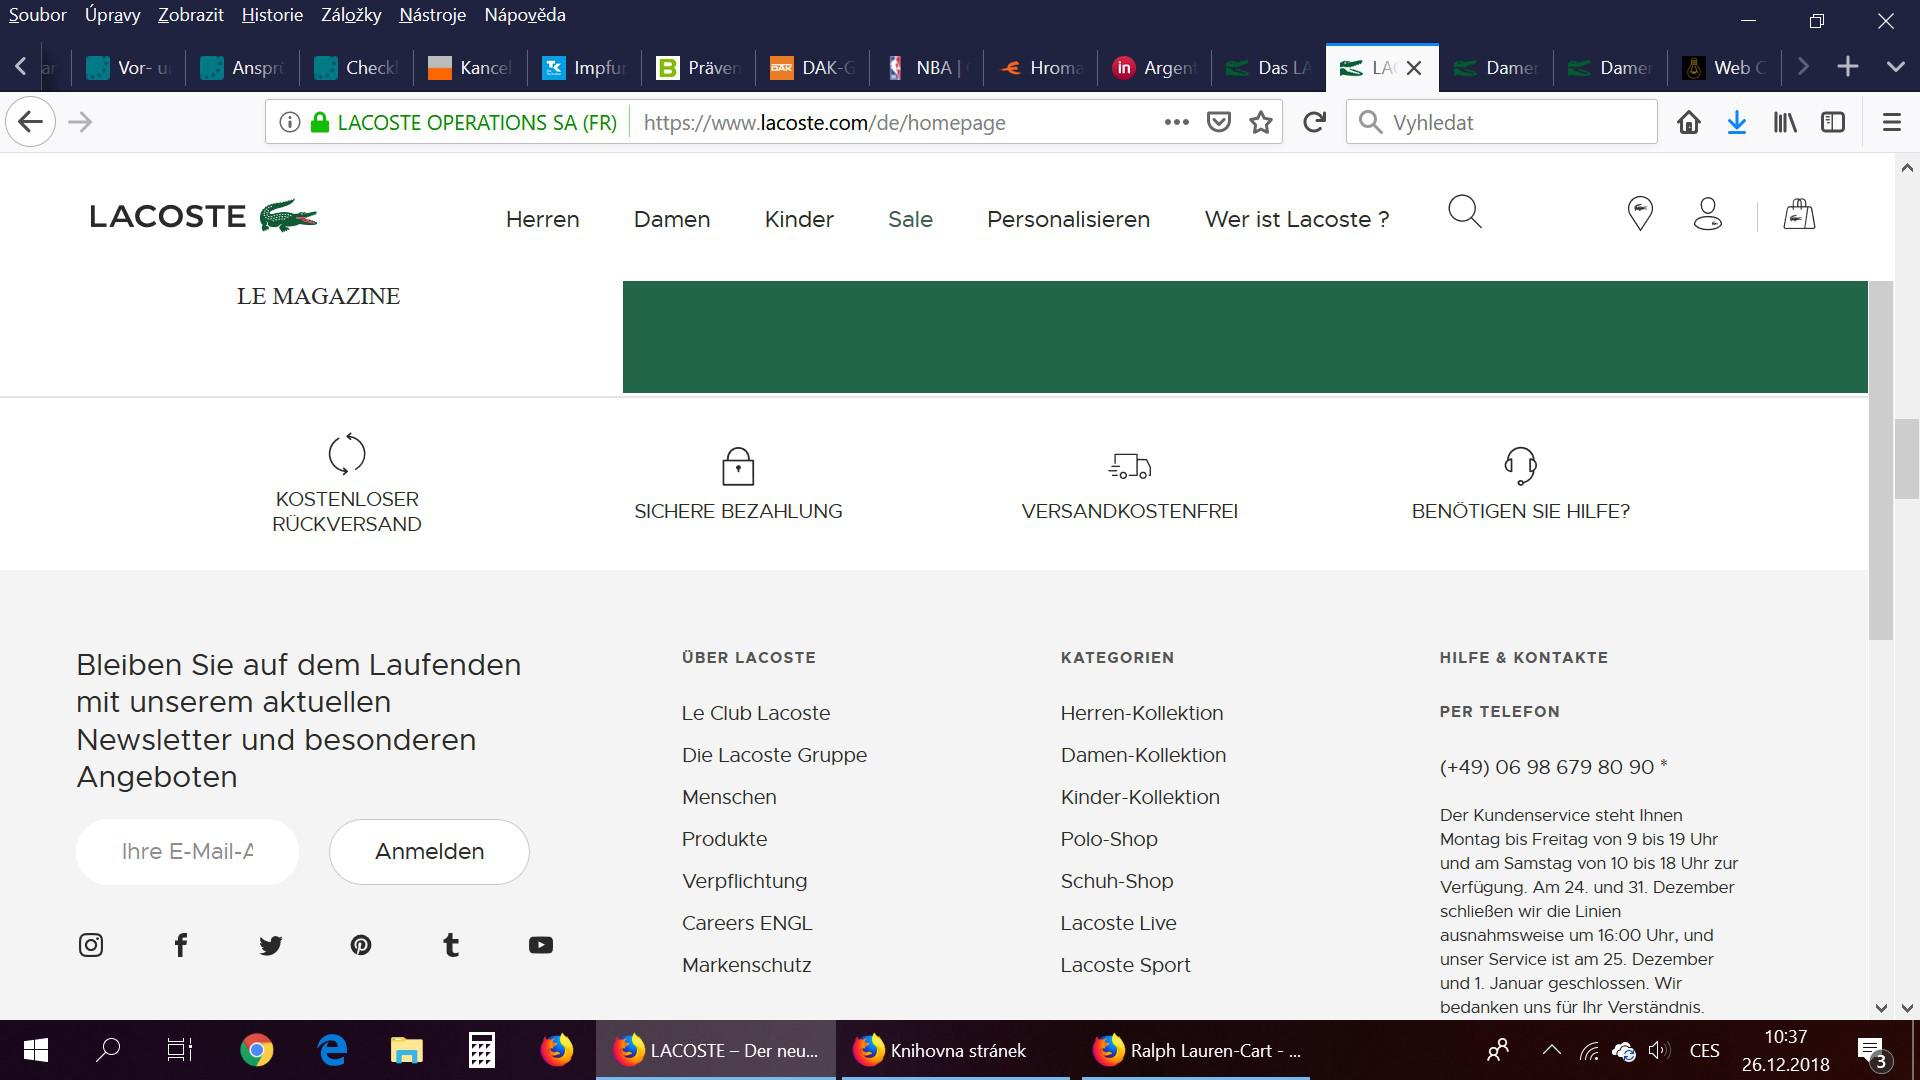Image resolution: width=1920 pixels, height=1080 pixels.
Task: Open the Le Club Lacoste link
Action: coord(755,713)
